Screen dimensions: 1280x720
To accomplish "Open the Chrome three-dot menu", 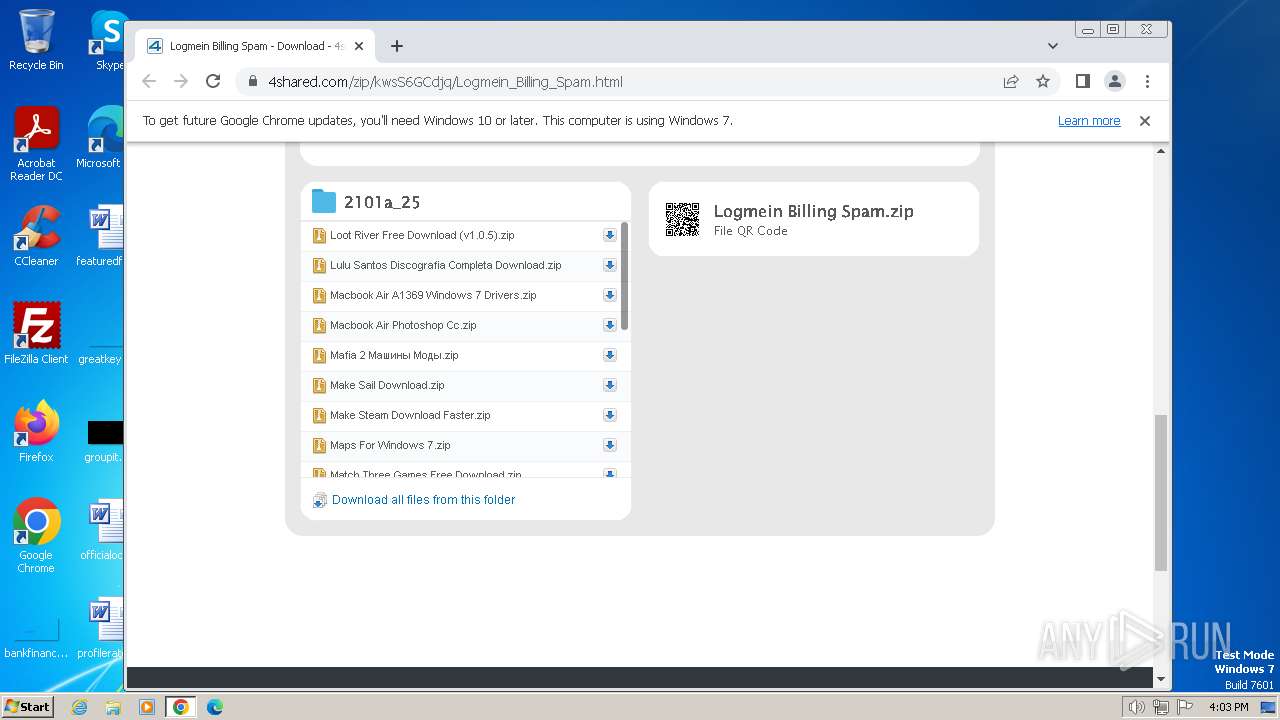I will click(x=1147, y=81).
